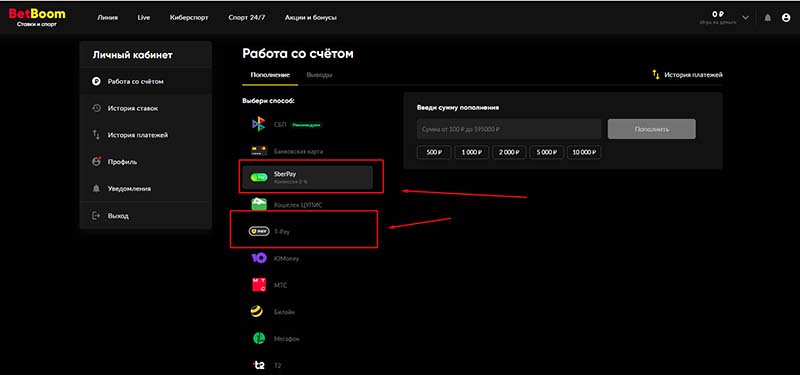This screenshot has height=375, width=800.
Task: Click the exit door icon beside Выход
Action: coord(96,216)
